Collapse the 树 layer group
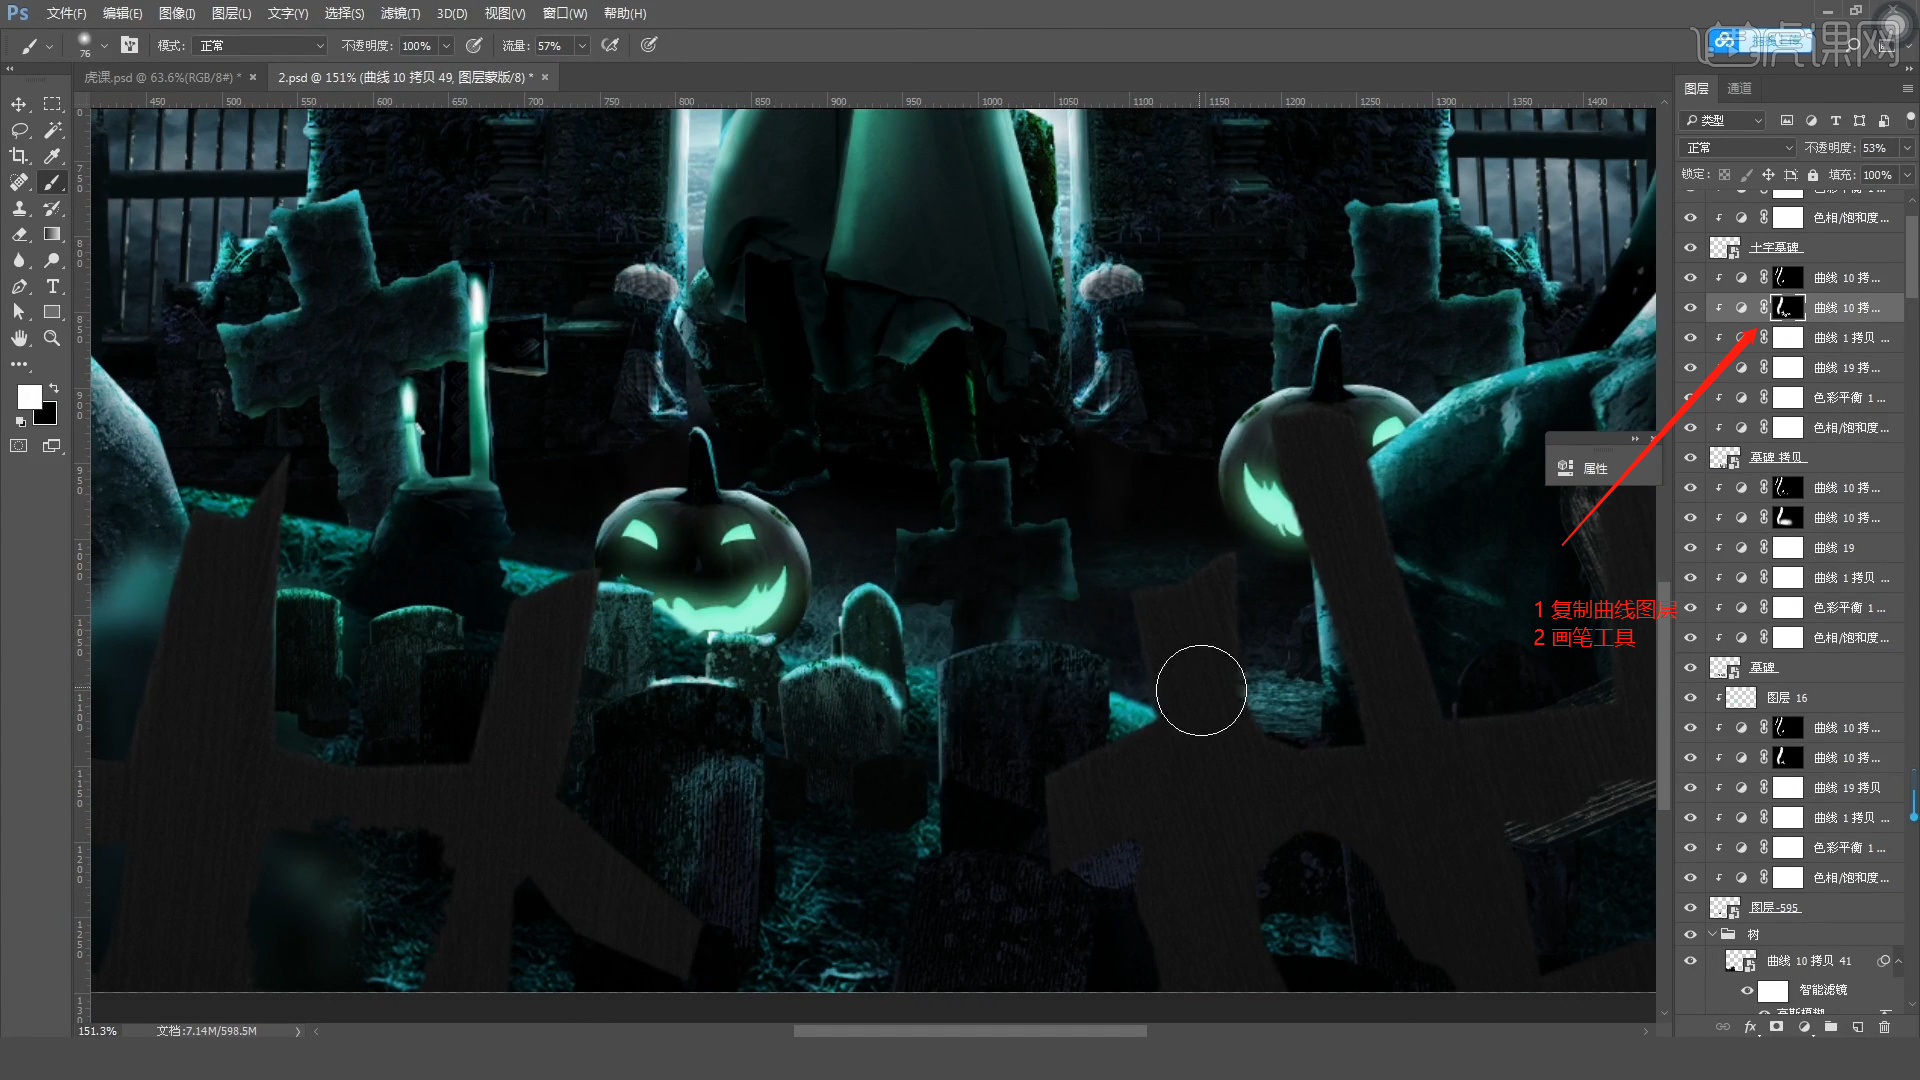This screenshot has height=1080, width=1920. [1712, 934]
